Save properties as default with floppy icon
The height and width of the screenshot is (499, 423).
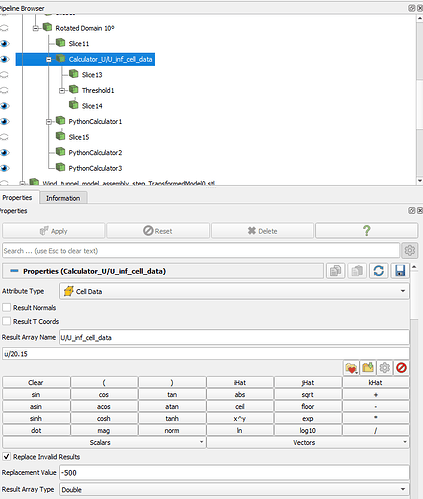[400, 271]
